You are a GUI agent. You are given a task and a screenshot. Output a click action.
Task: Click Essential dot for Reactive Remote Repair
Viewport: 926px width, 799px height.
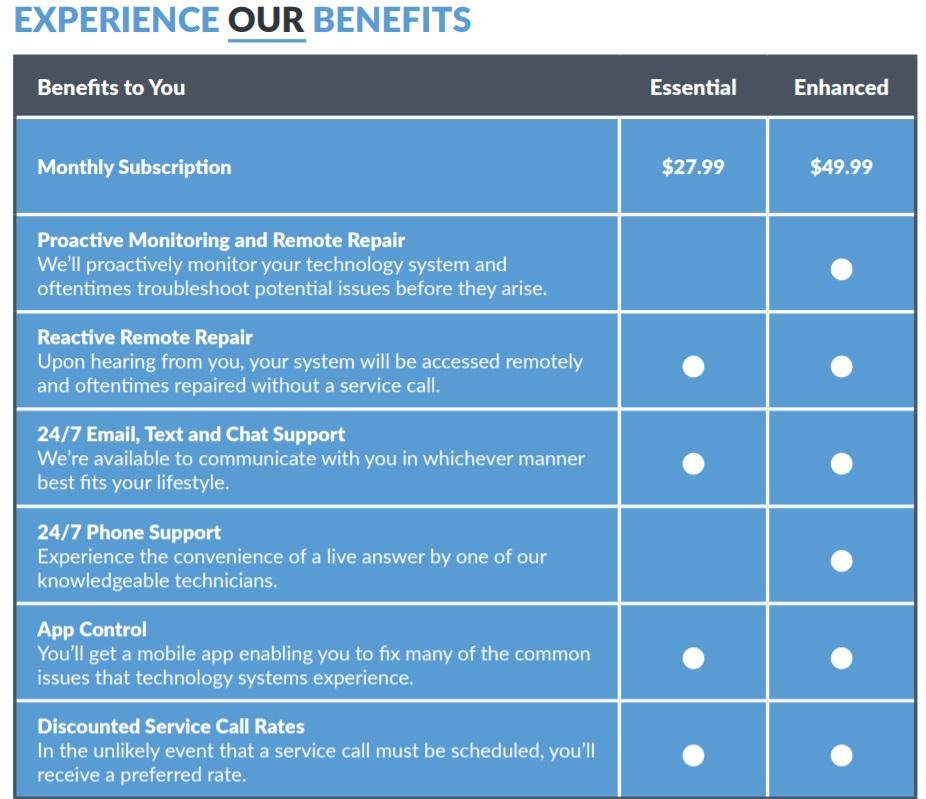[693, 366]
